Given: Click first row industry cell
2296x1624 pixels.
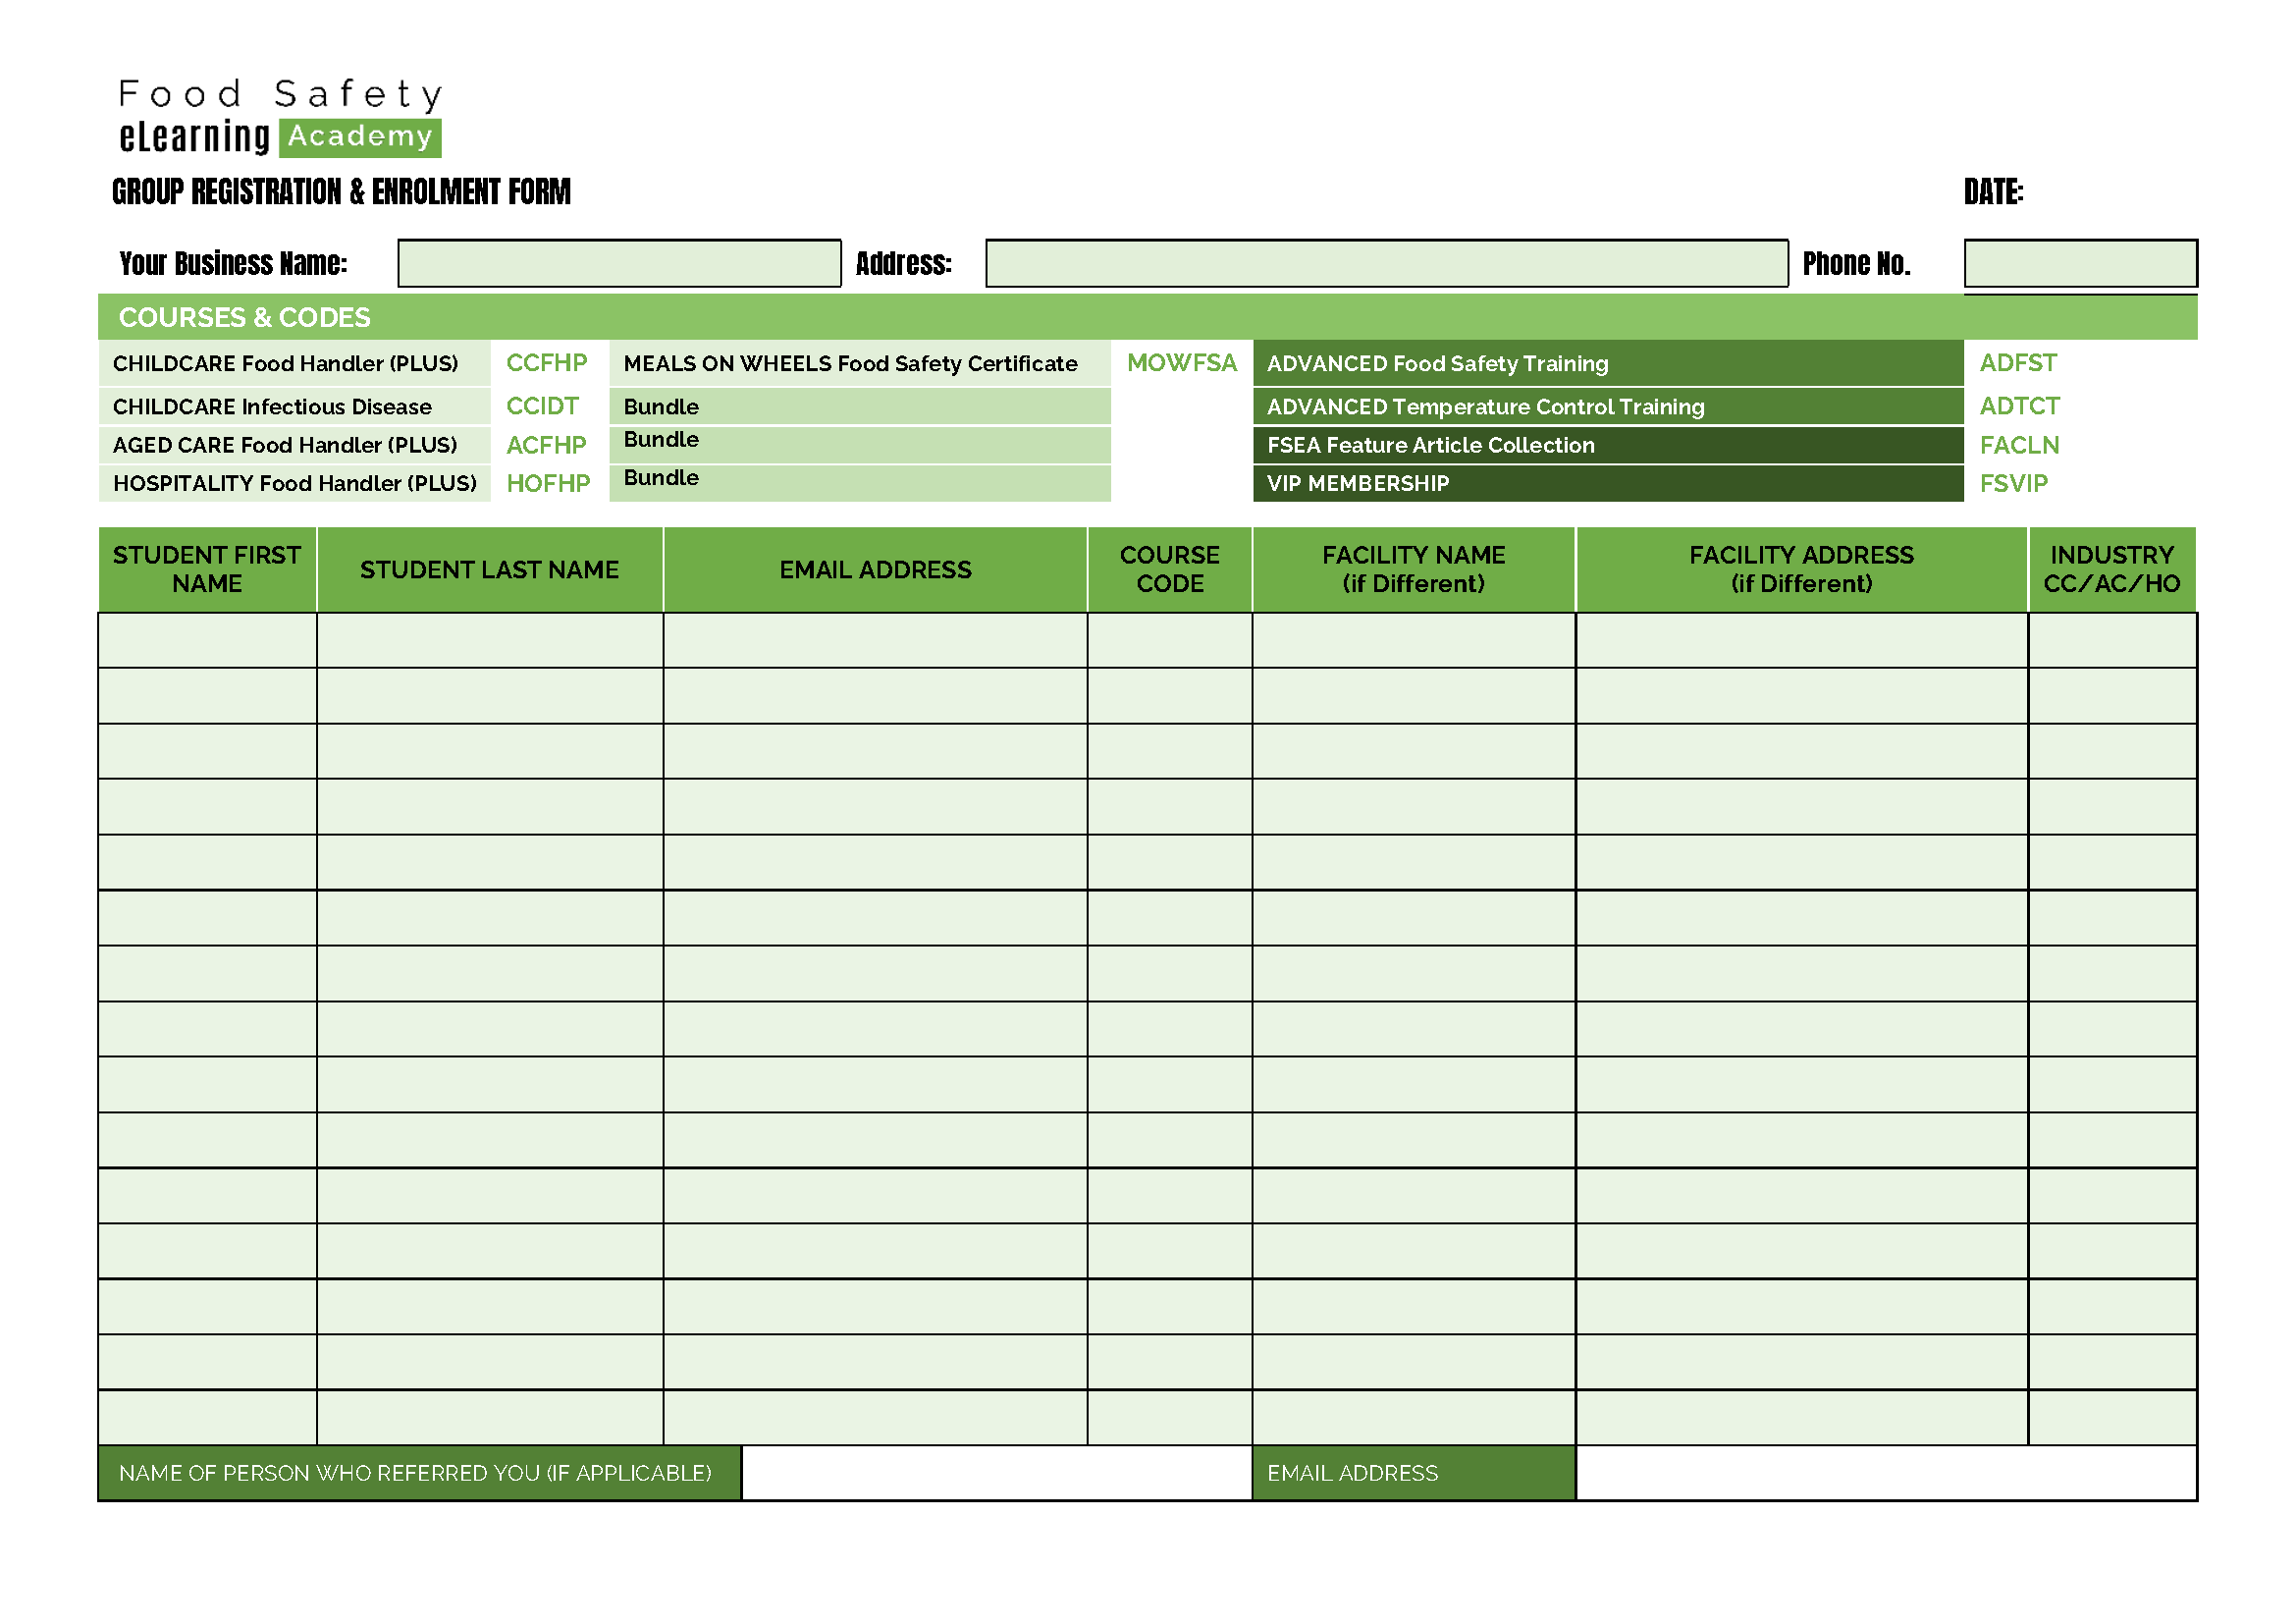Looking at the screenshot, I should [2112, 640].
